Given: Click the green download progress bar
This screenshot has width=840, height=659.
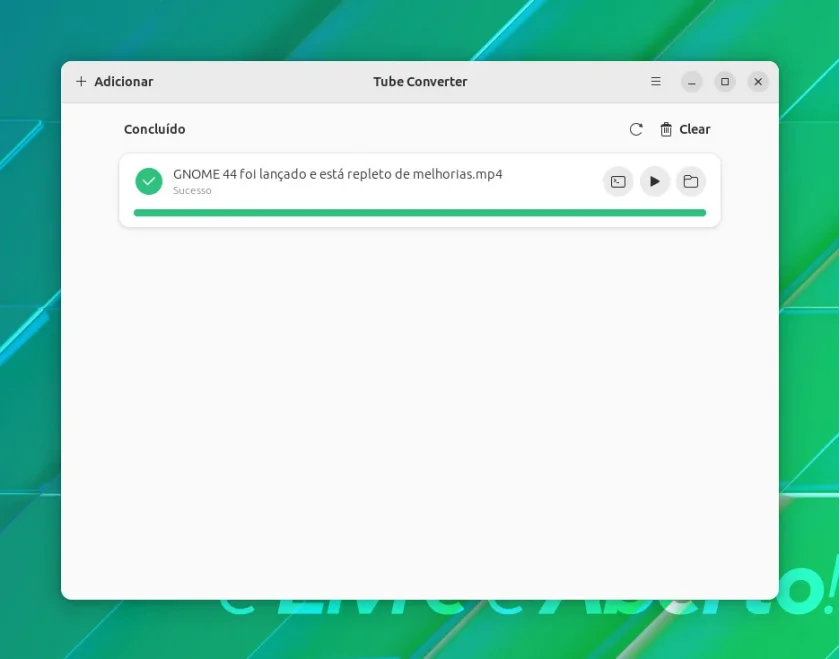Looking at the screenshot, I should pos(419,213).
